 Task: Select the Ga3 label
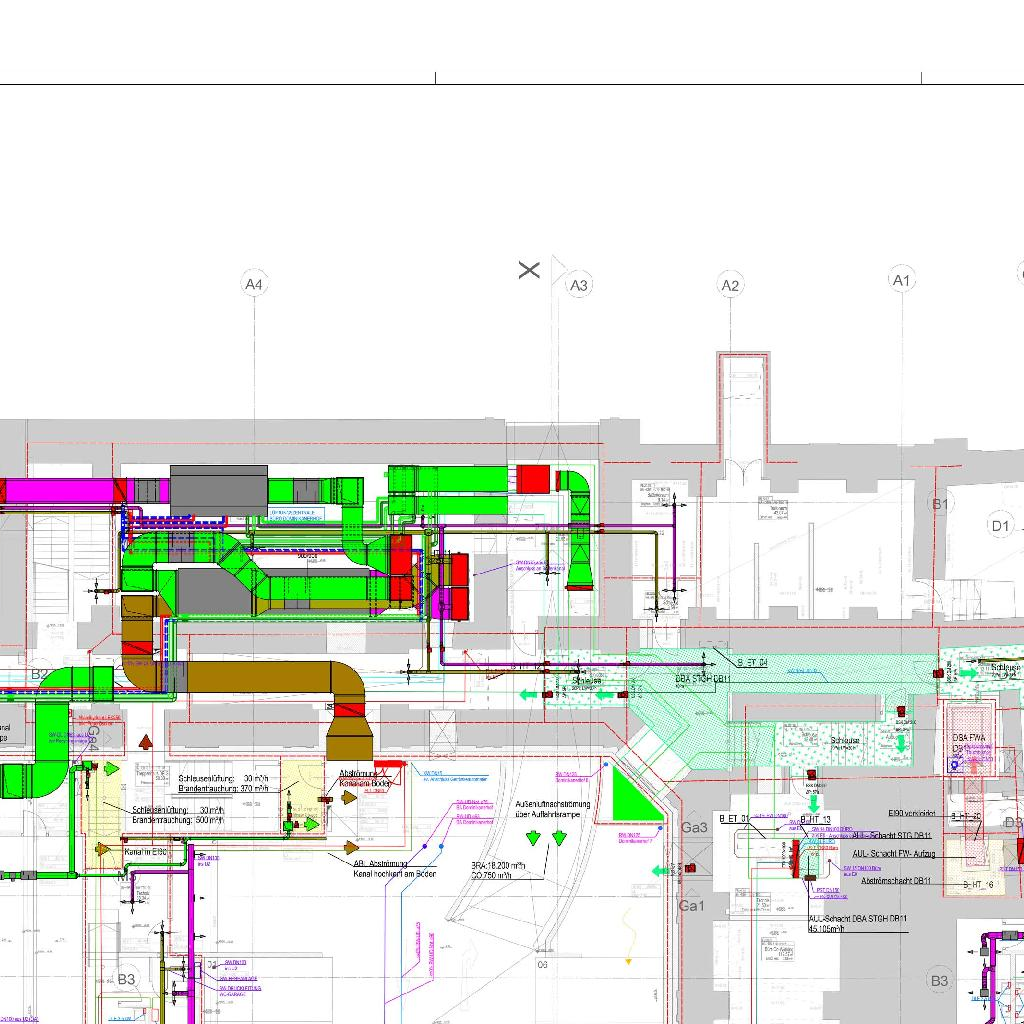tap(694, 827)
